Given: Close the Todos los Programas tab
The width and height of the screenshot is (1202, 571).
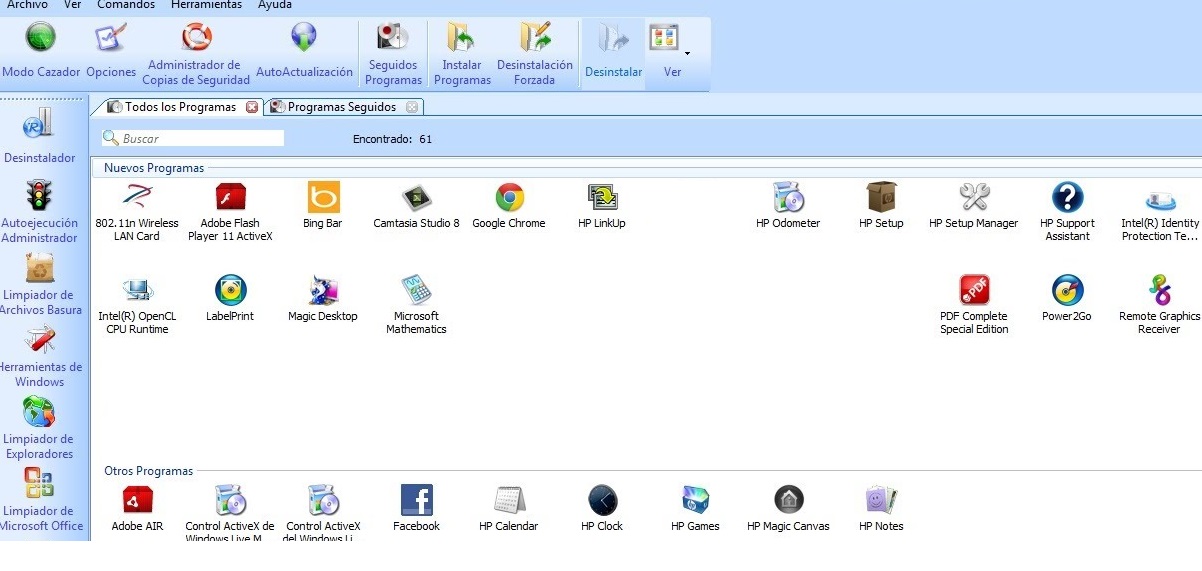Looking at the screenshot, I should point(252,107).
